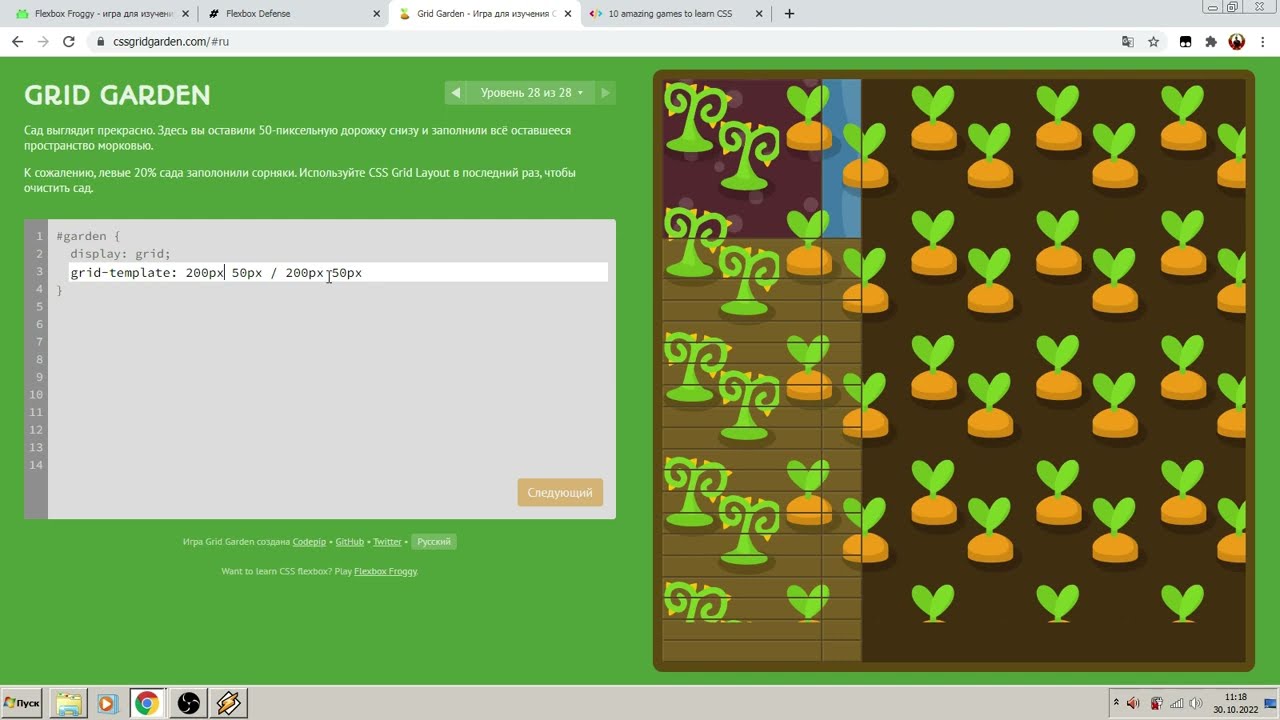
Task: Click the Chrome taskbar icon
Action: [147, 704]
